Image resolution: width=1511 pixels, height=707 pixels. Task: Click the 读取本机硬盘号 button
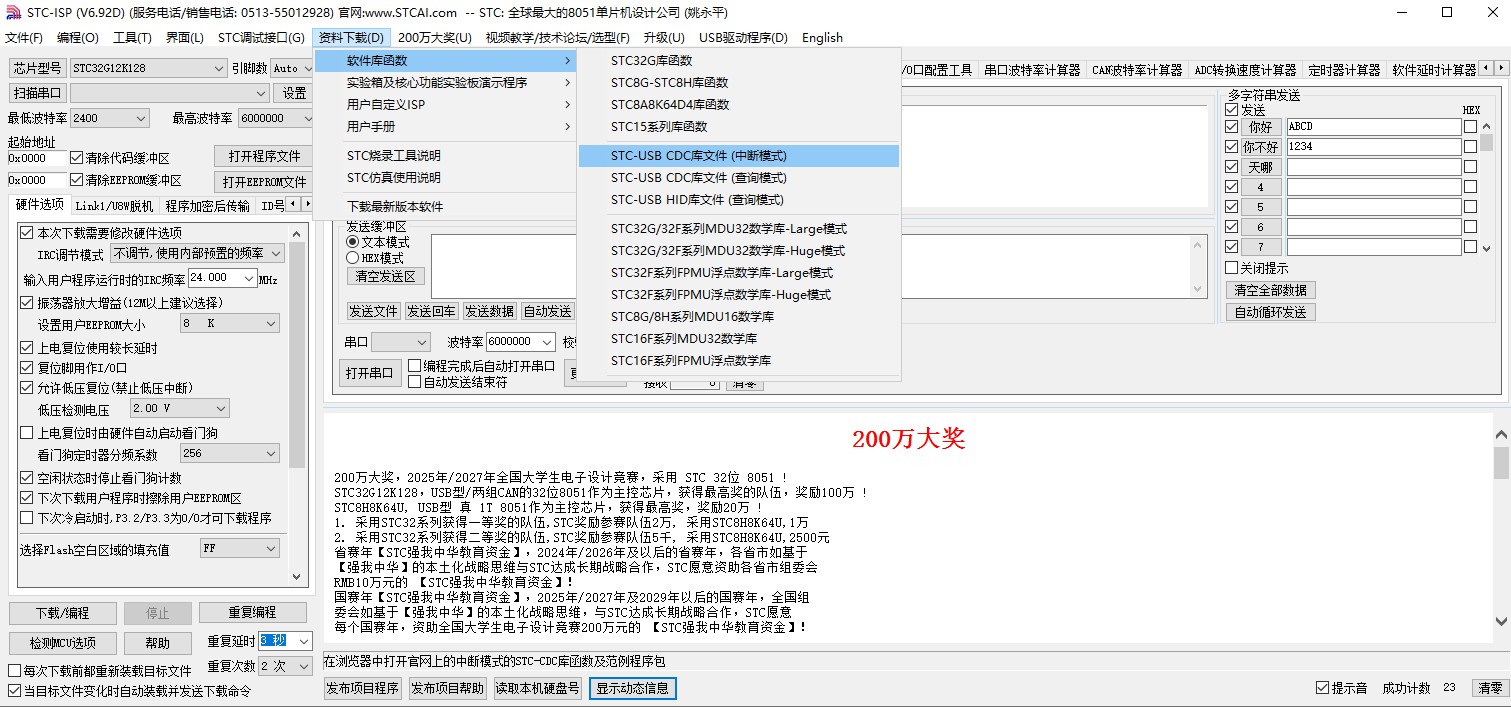(x=537, y=688)
